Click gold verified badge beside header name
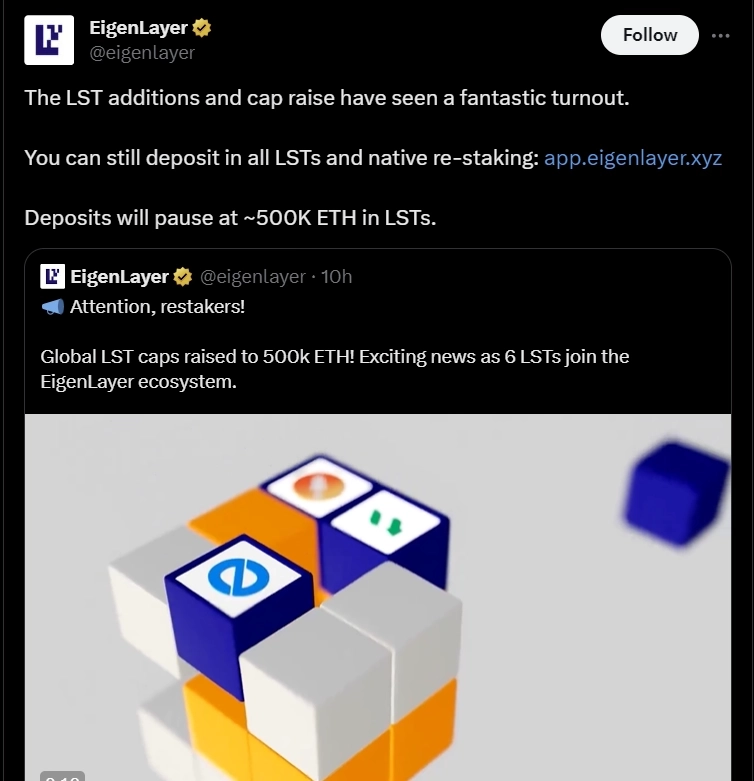Screen dimensions: 754x781 pyautogui.click(x=202, y=28)
